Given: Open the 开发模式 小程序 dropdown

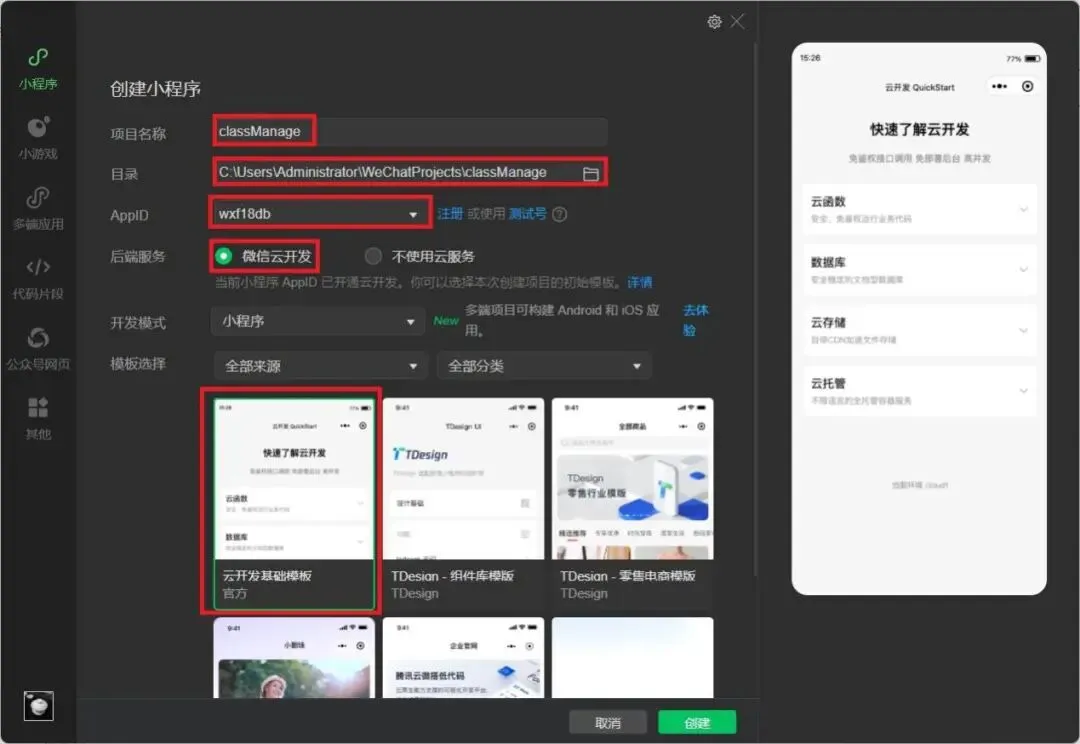Looking at the screenshot, I should coord(318,322).
